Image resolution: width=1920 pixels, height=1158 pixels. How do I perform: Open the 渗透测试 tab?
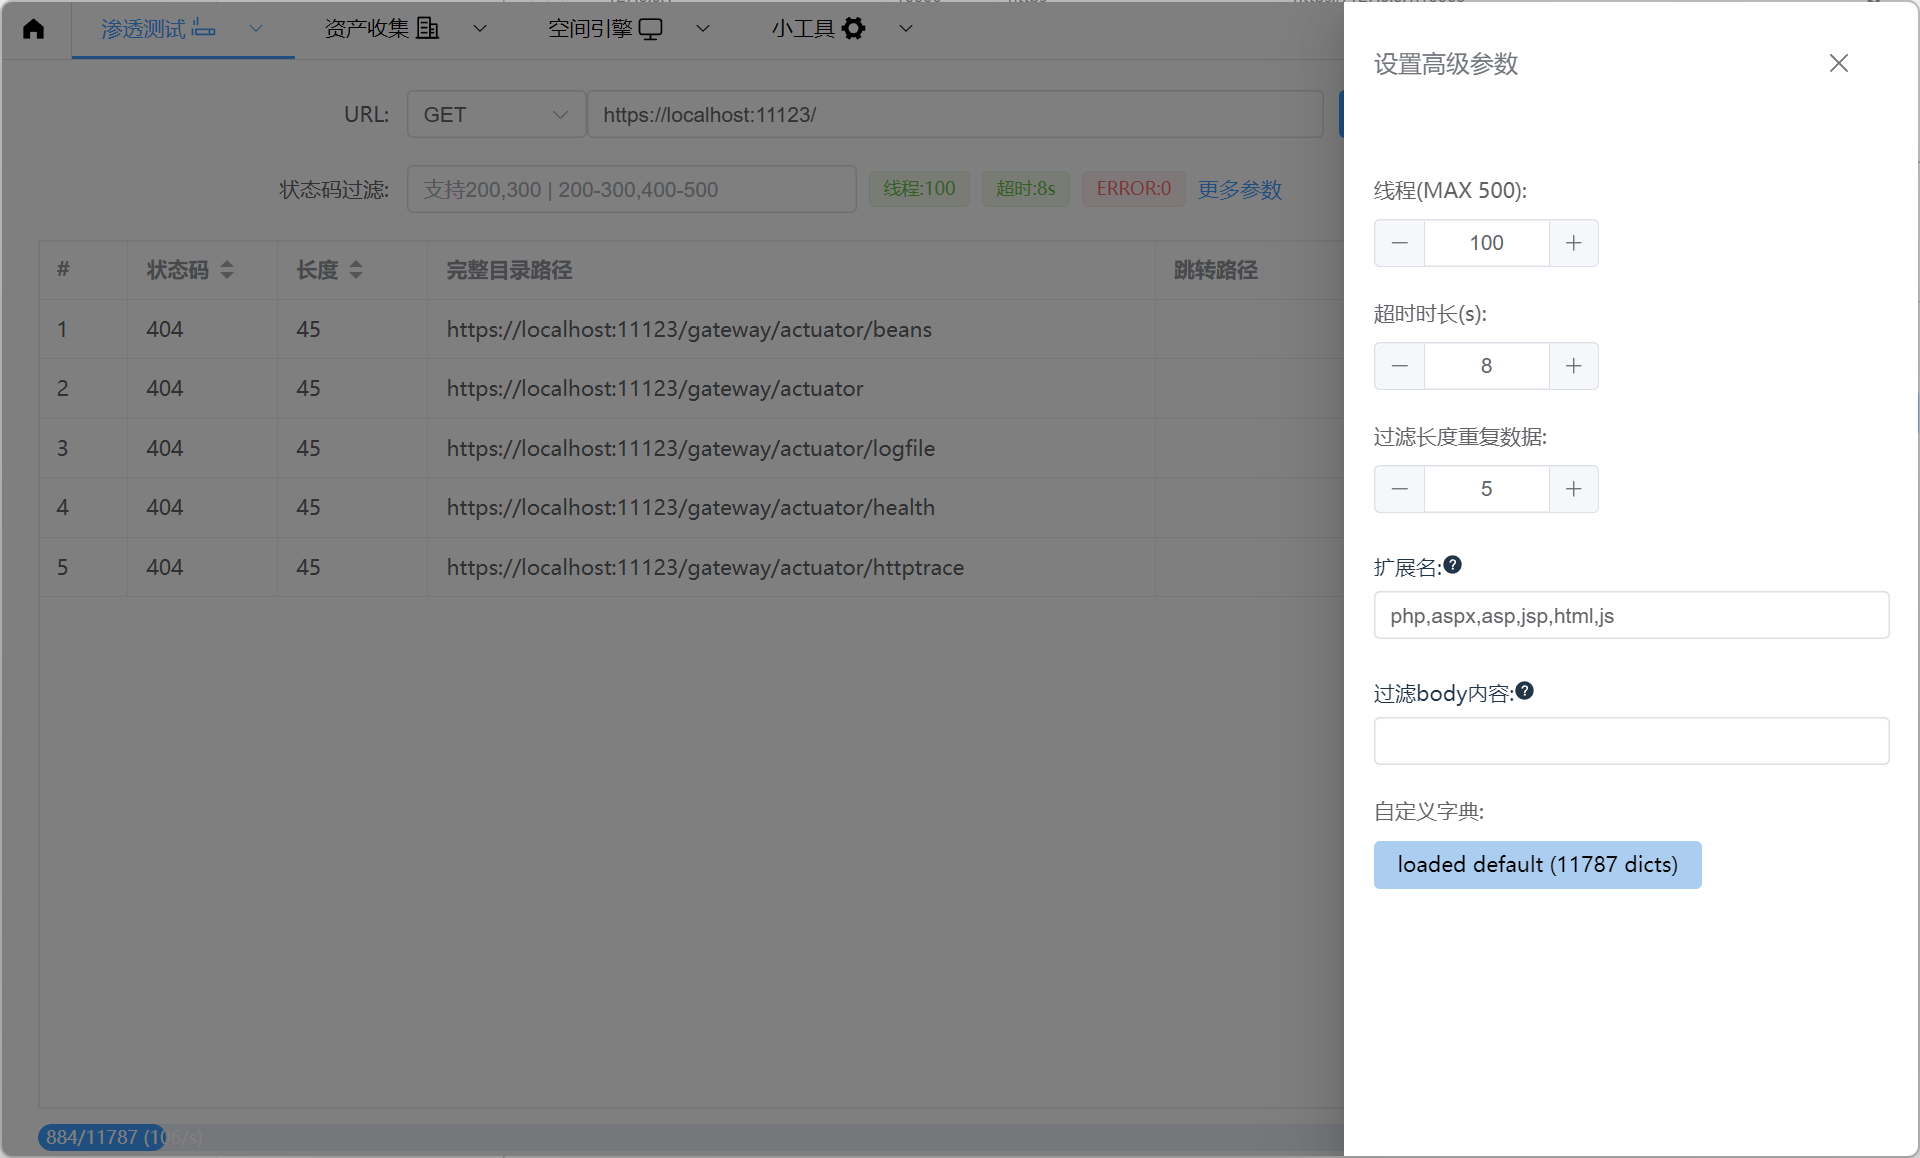click(158, 29)
